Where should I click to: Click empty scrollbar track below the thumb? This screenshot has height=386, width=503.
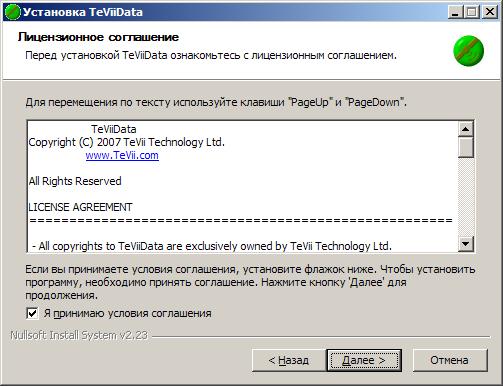click(x=466, y=197)
